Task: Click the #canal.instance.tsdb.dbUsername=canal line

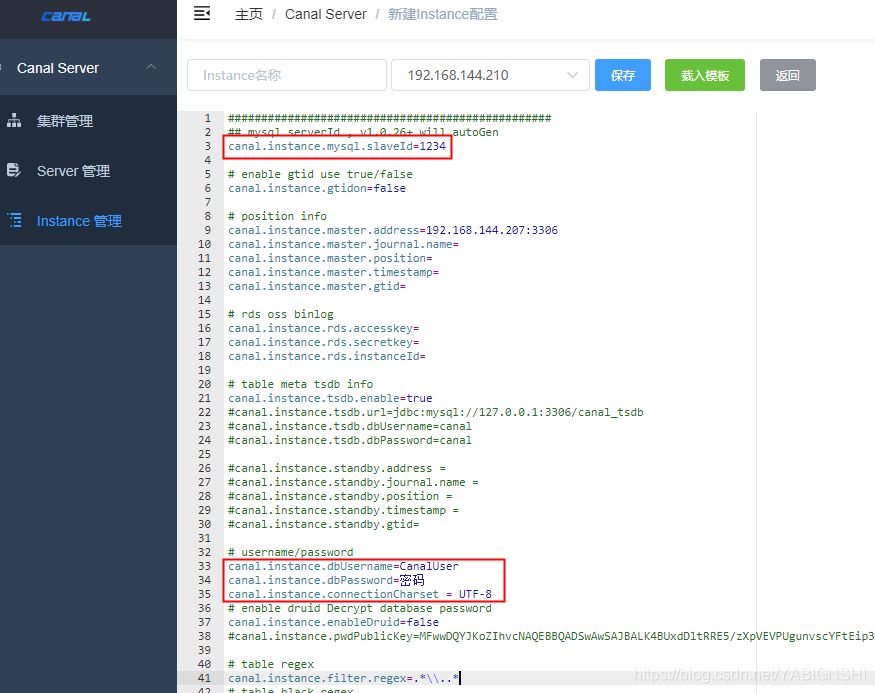Action: (x=349, y=426)
